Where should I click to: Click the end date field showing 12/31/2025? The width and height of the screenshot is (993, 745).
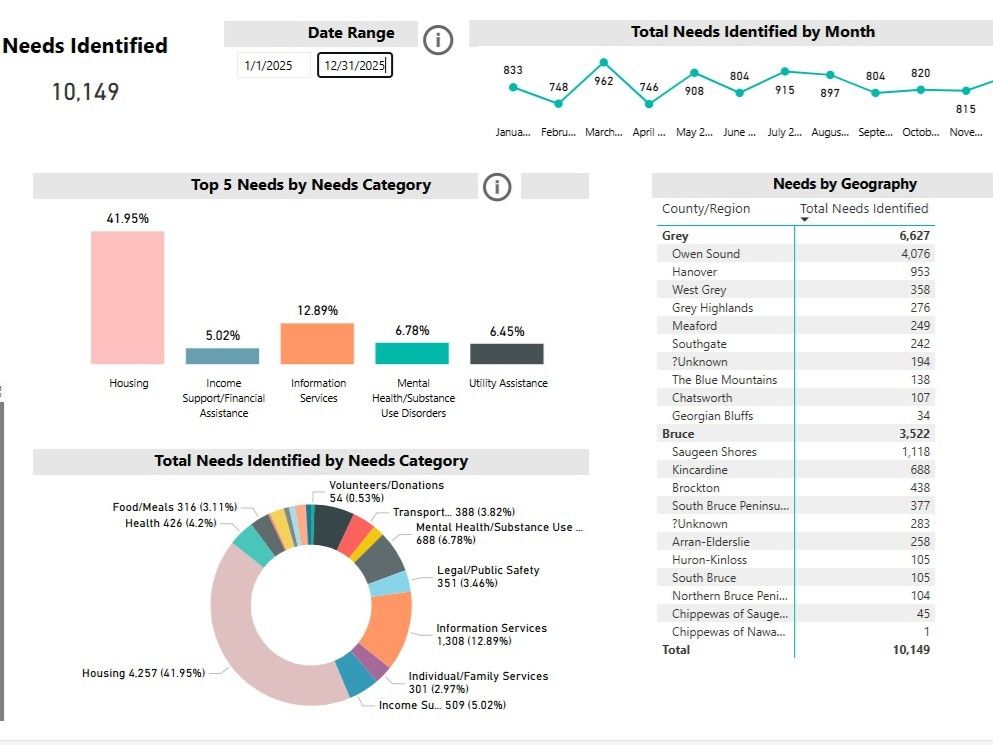[354, 66]
